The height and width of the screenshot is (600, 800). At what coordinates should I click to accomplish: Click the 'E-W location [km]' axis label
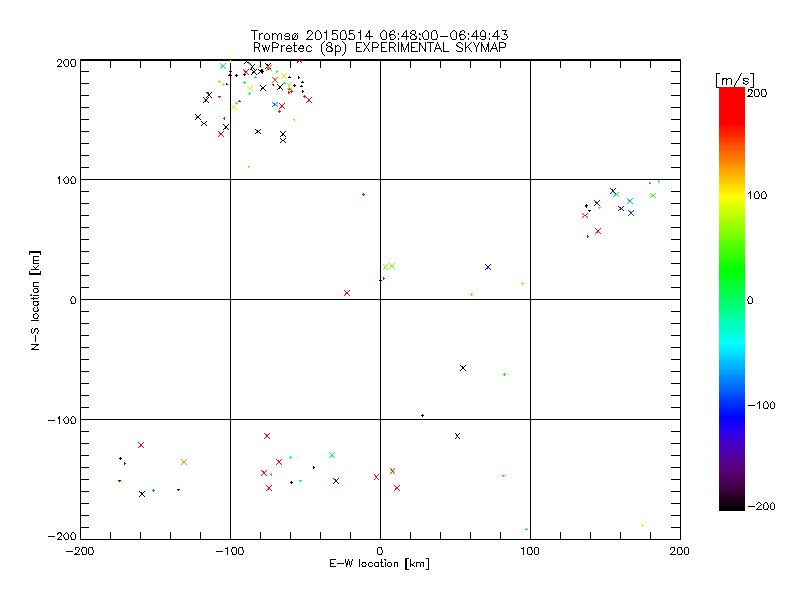(379, 564)
